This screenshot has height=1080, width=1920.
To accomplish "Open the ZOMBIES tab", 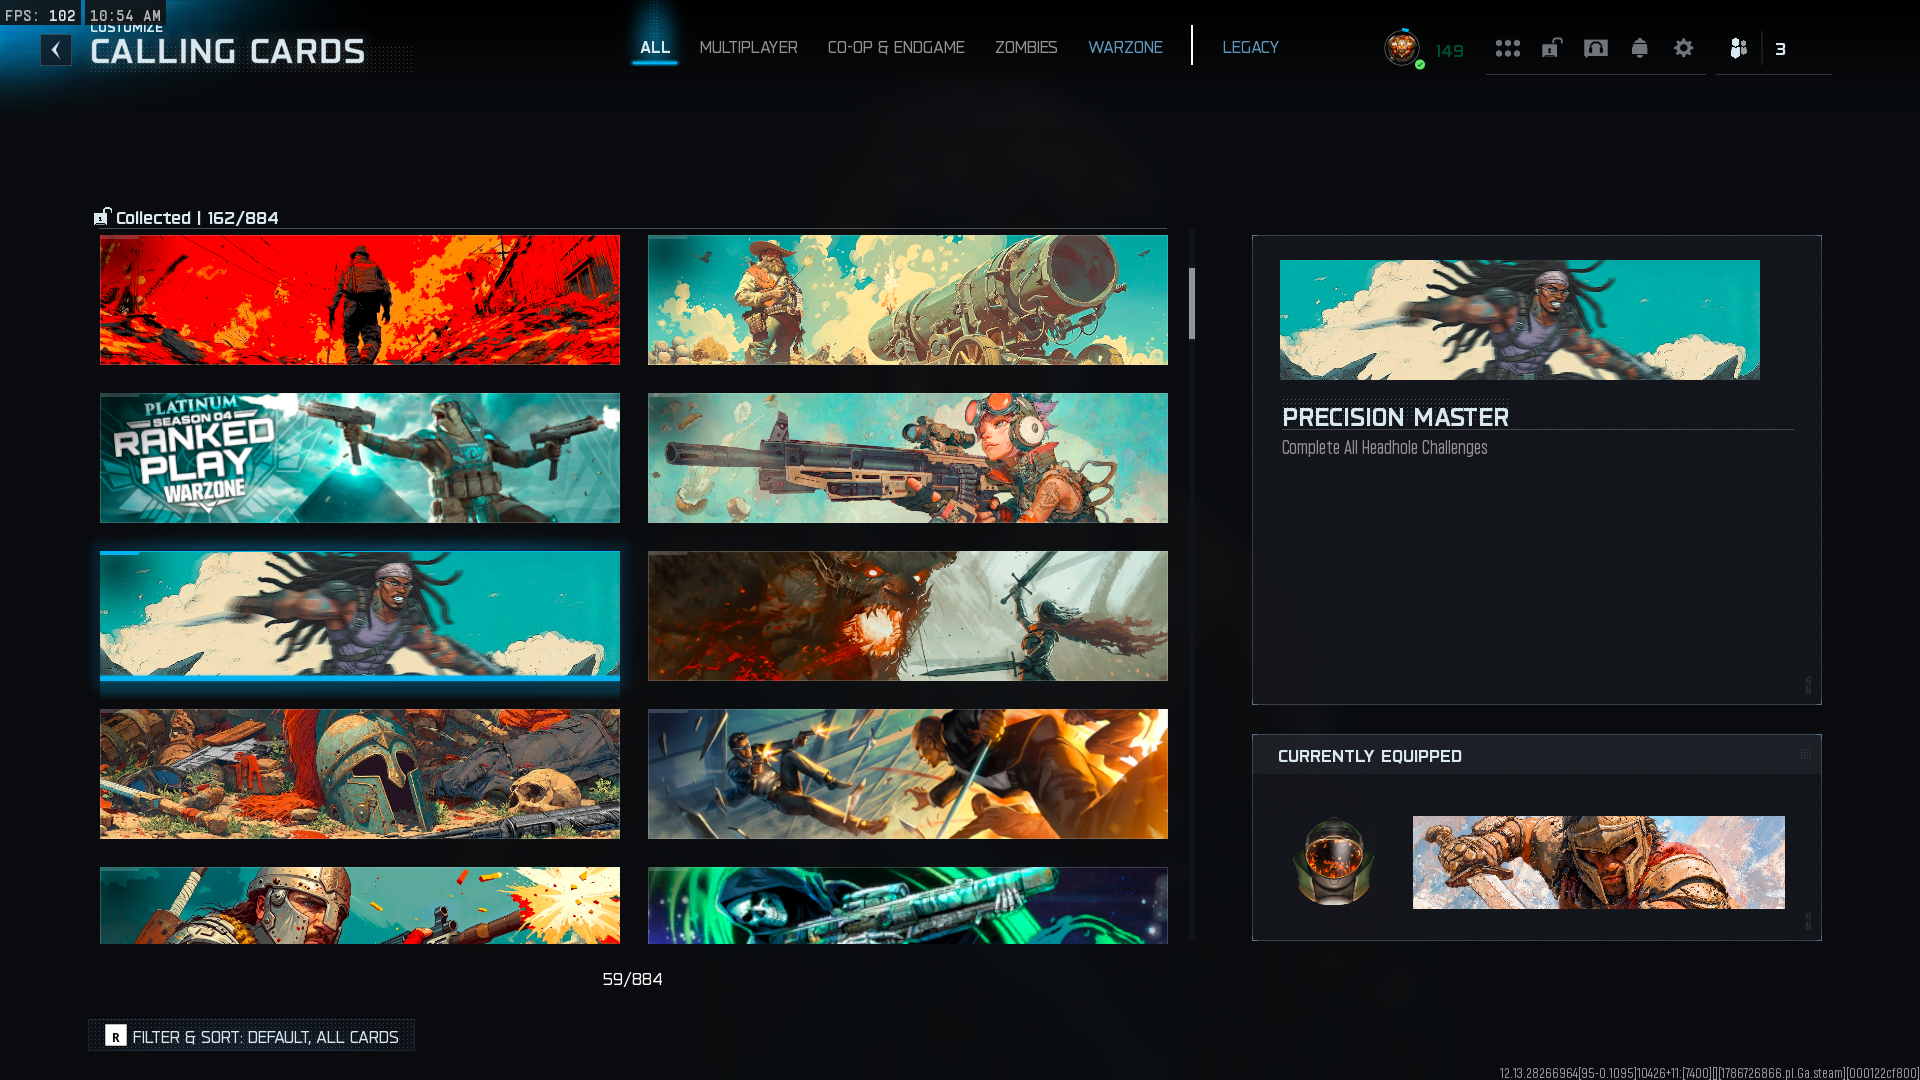I will point(1026,47).
